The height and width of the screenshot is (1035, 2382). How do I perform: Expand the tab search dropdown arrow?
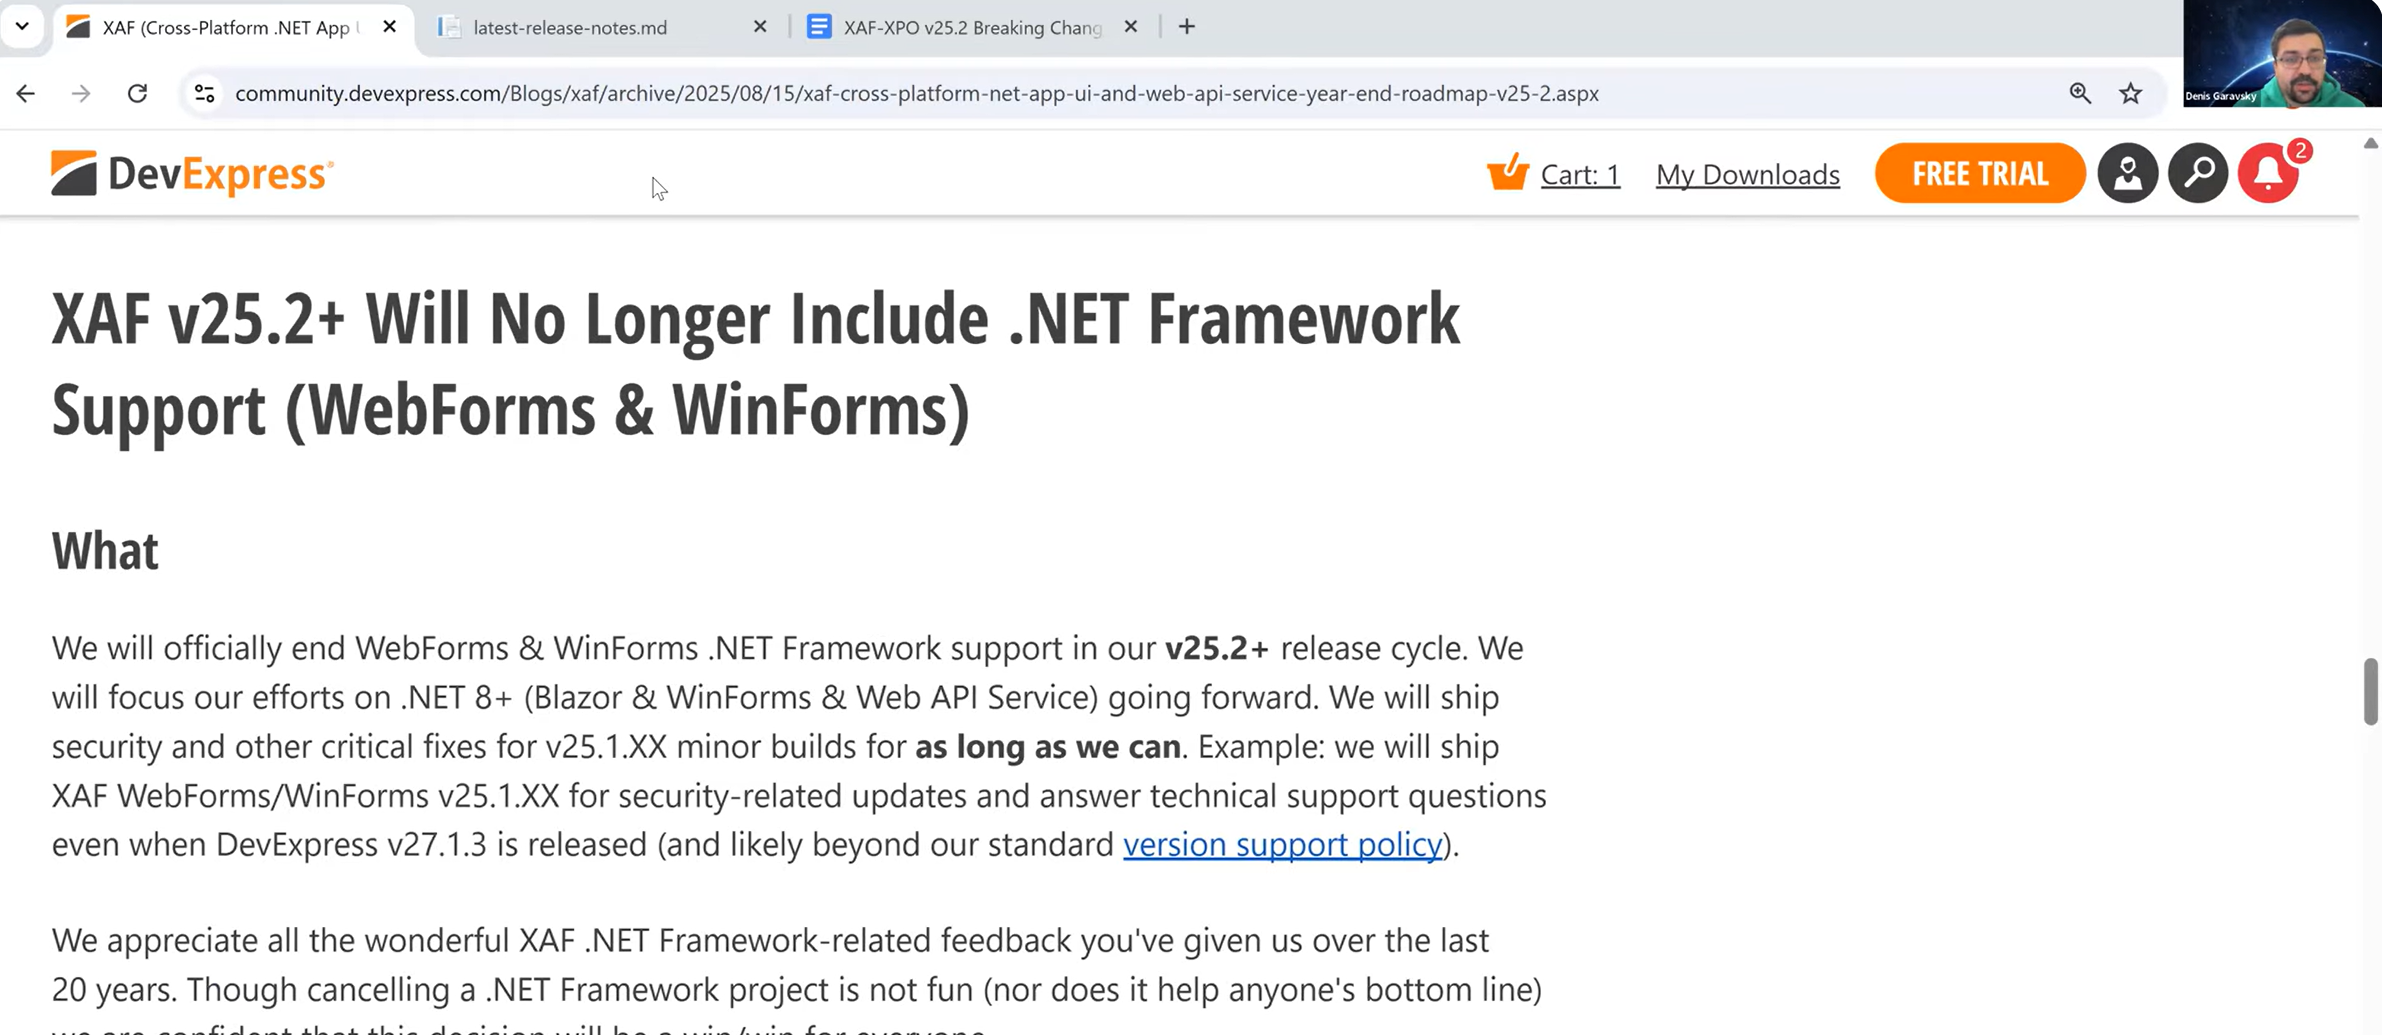(x=22, y=26)
